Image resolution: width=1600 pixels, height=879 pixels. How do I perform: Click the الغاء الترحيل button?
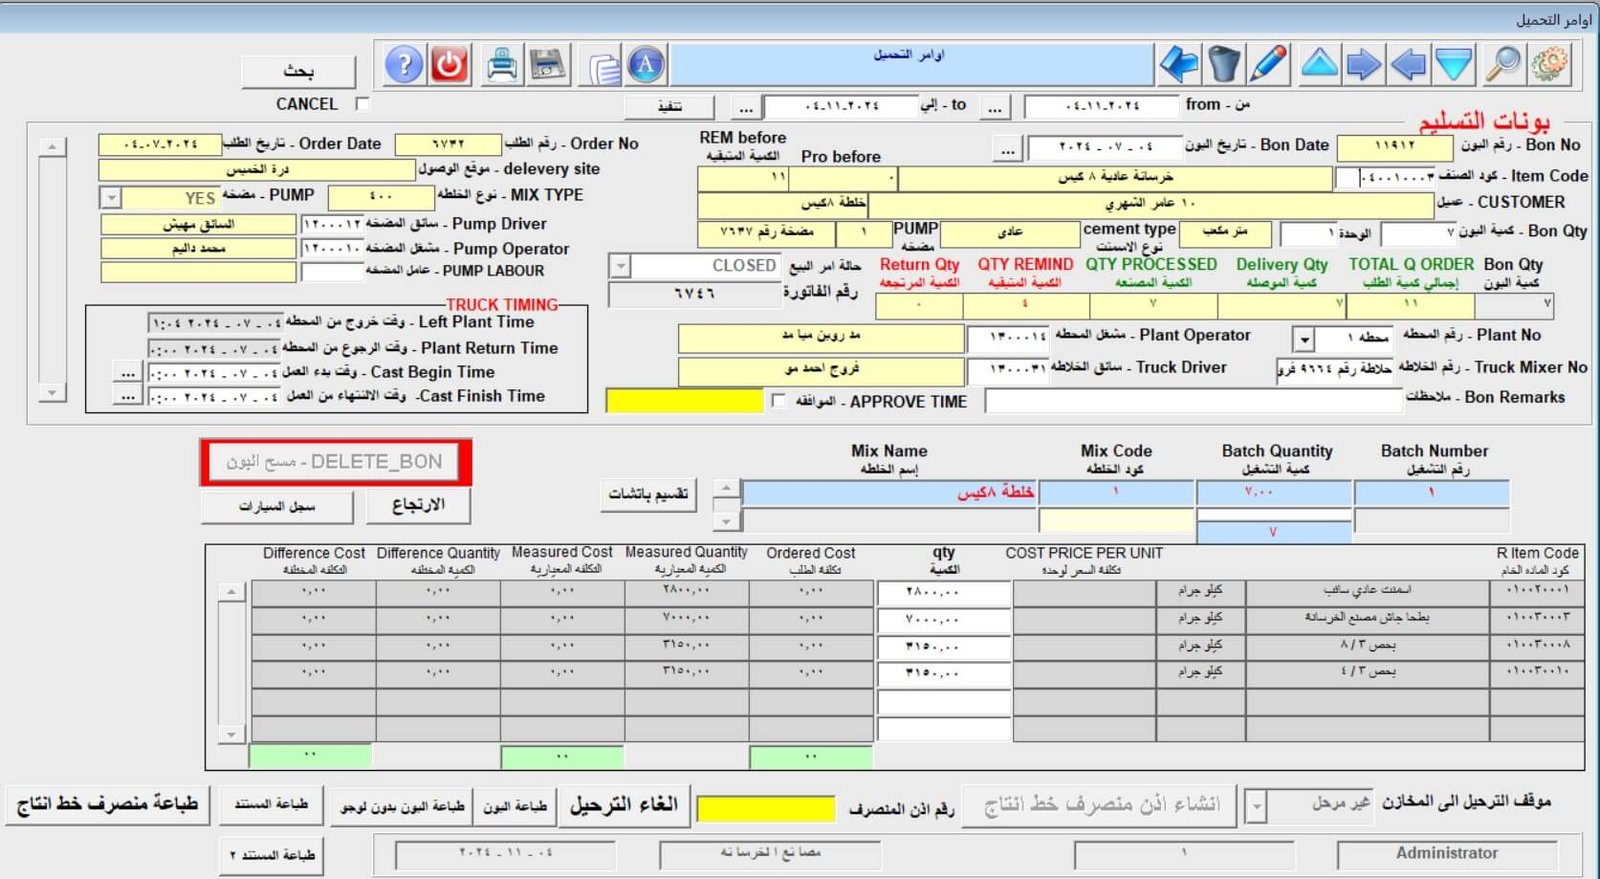tap(624, 806)
